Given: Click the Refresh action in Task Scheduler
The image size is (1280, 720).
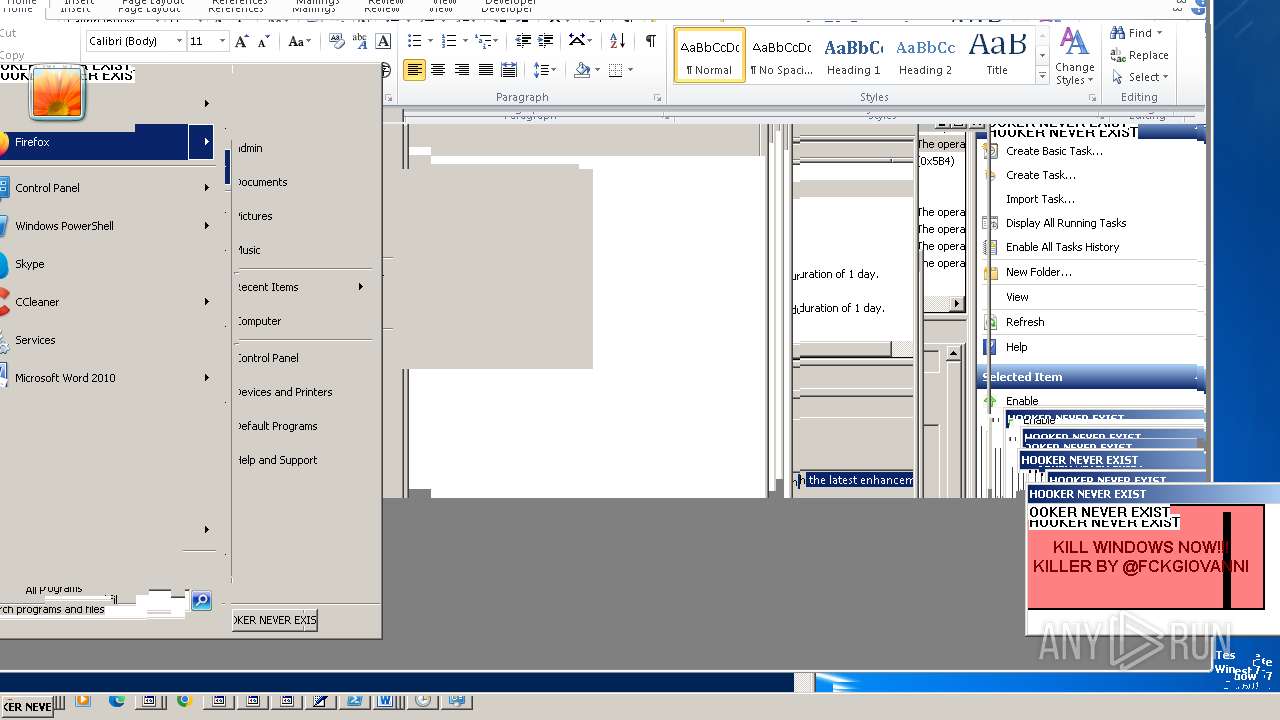Looking at the screenshot, I should (x=1025, y=322).
